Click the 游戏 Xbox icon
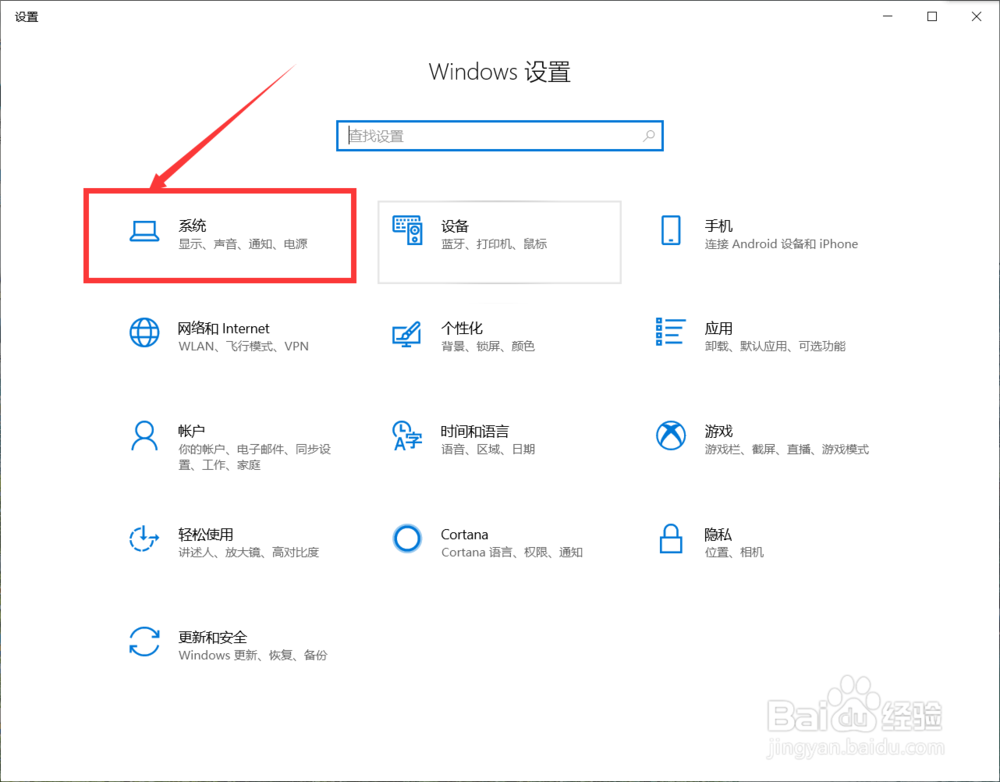 pyautogui.click(x=670, y=436)
